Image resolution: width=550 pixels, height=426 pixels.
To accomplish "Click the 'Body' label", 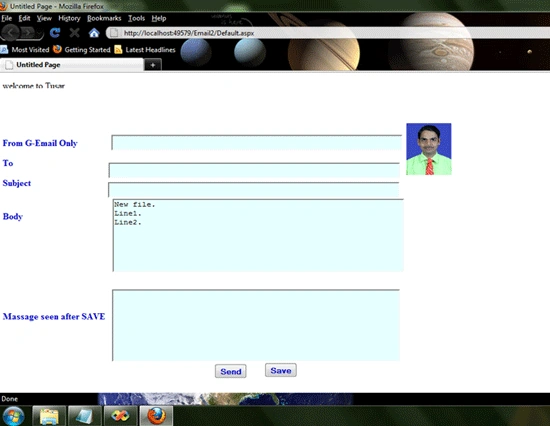I will click(x=13, y=217).
